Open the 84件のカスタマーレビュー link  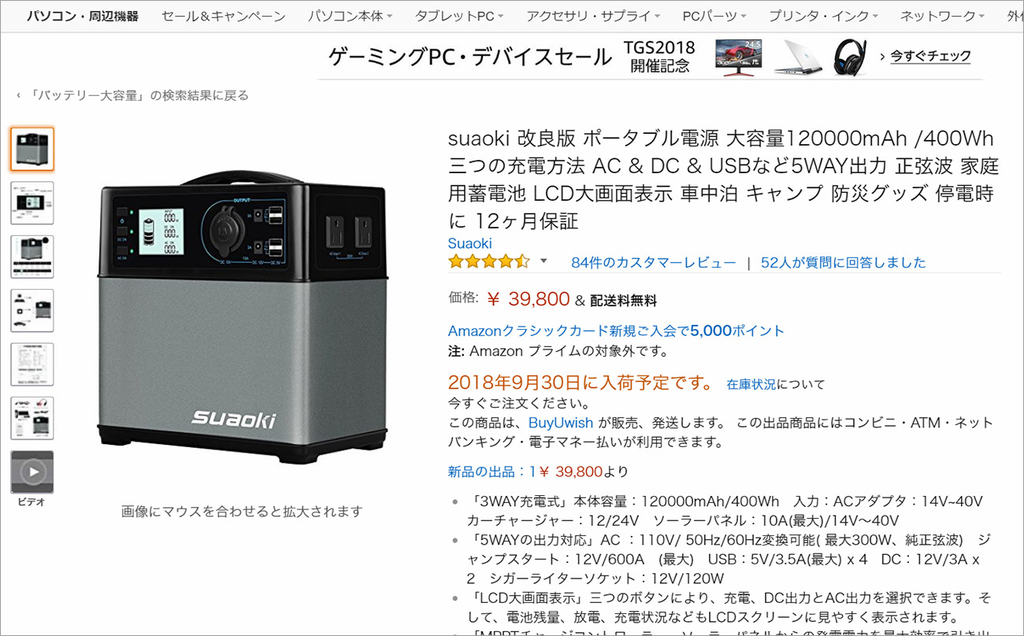(x=653, y=262)
